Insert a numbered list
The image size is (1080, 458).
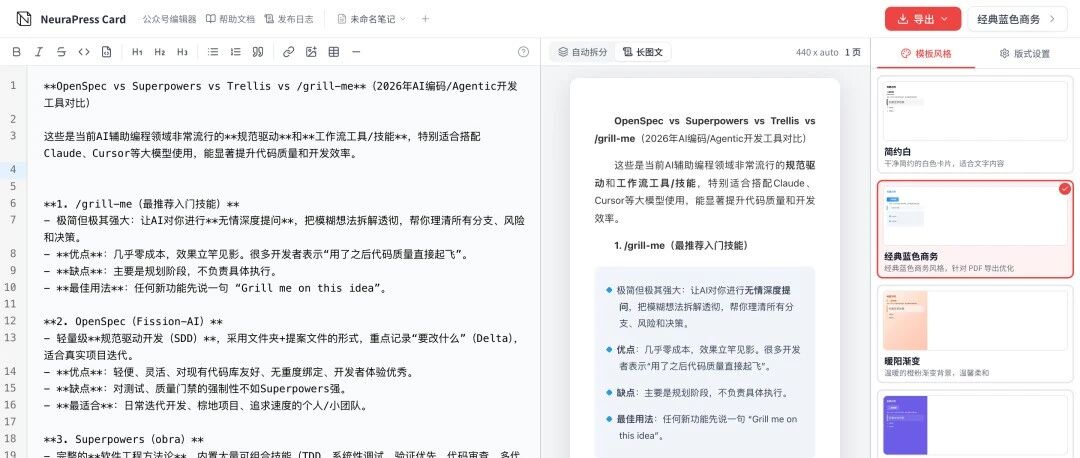click(236, 52)
